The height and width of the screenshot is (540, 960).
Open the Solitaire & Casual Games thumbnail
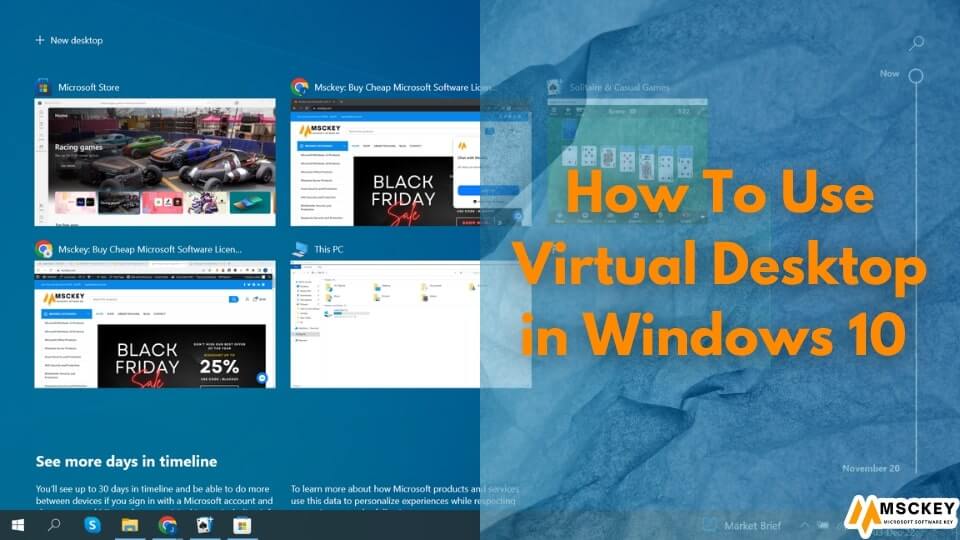(627, 162)
